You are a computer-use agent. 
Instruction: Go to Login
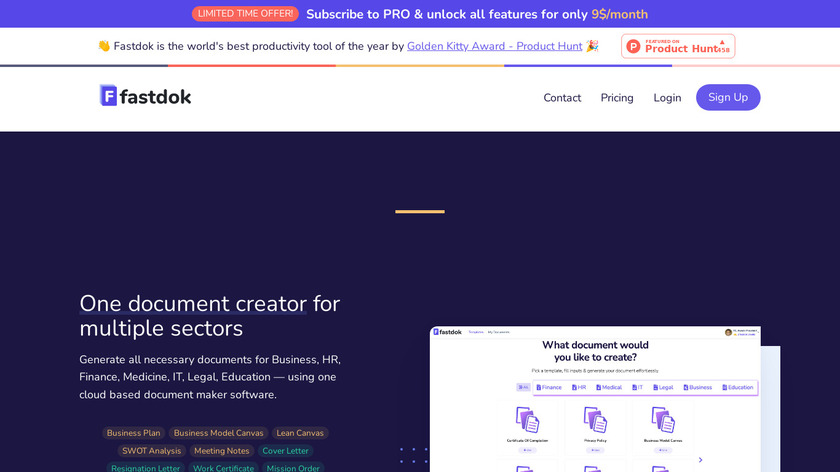coord(667,98)
